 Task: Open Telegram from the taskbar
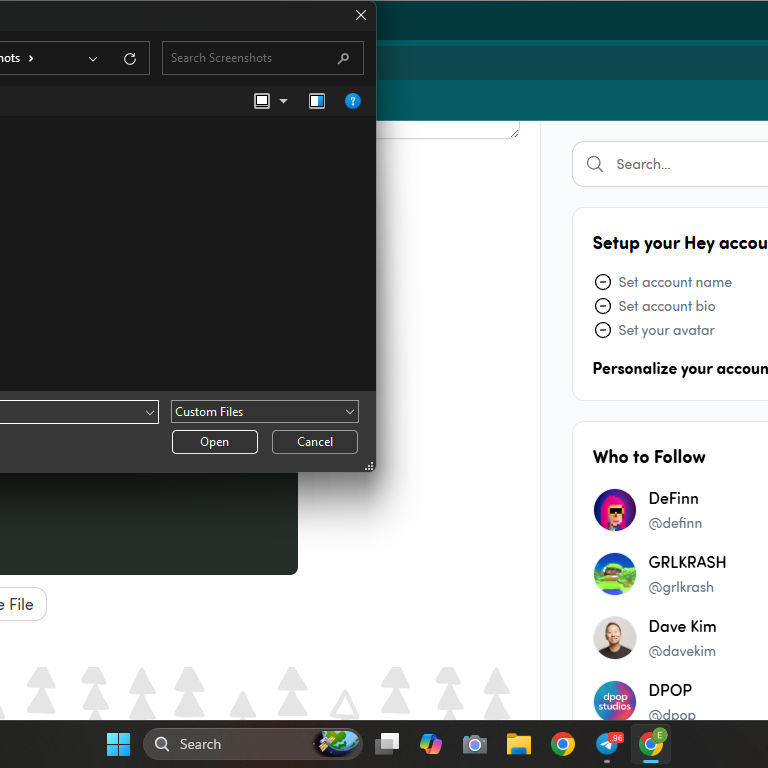(607, 744)
